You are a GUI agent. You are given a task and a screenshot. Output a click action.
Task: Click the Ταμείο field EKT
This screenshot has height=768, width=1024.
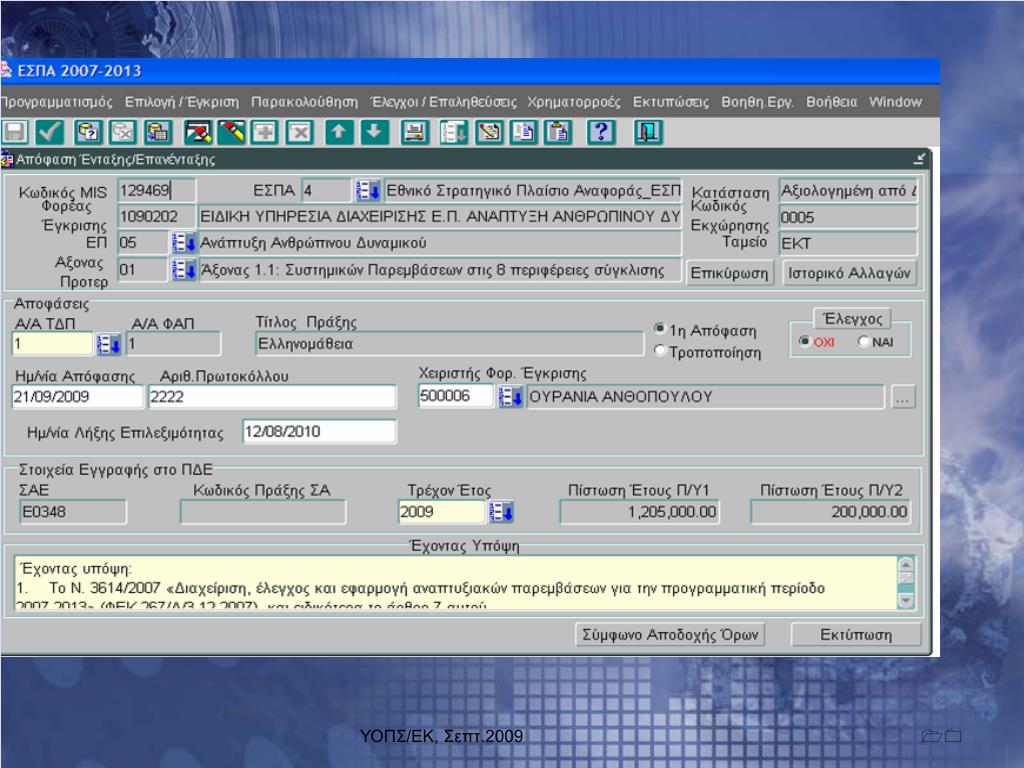(x=848, y=244)
